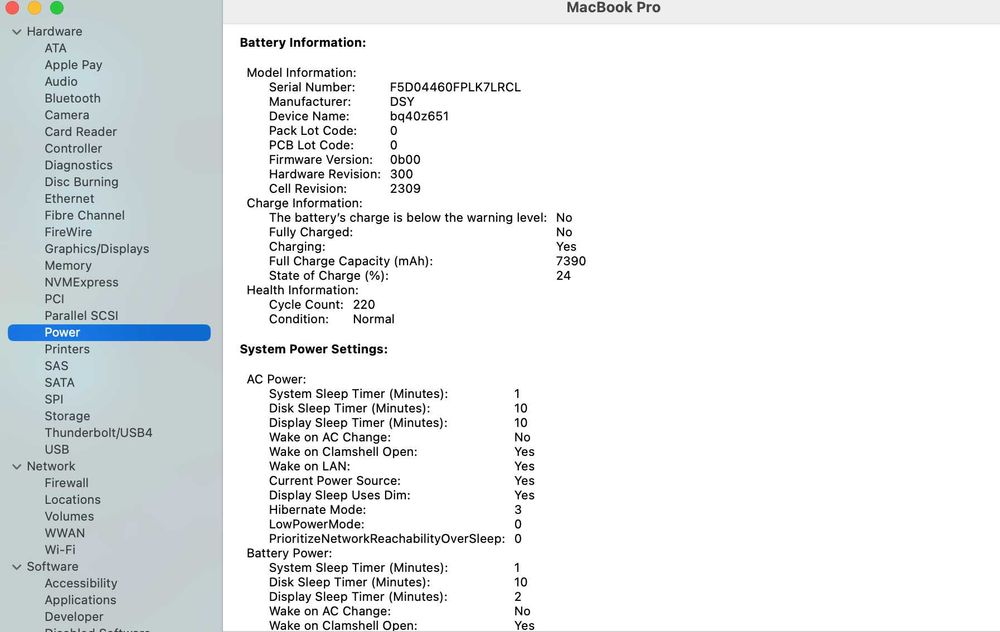Click PrioritizeNetworkReachabilityOverSleep label
1000x632 pixels.
(x=386, y=539)
